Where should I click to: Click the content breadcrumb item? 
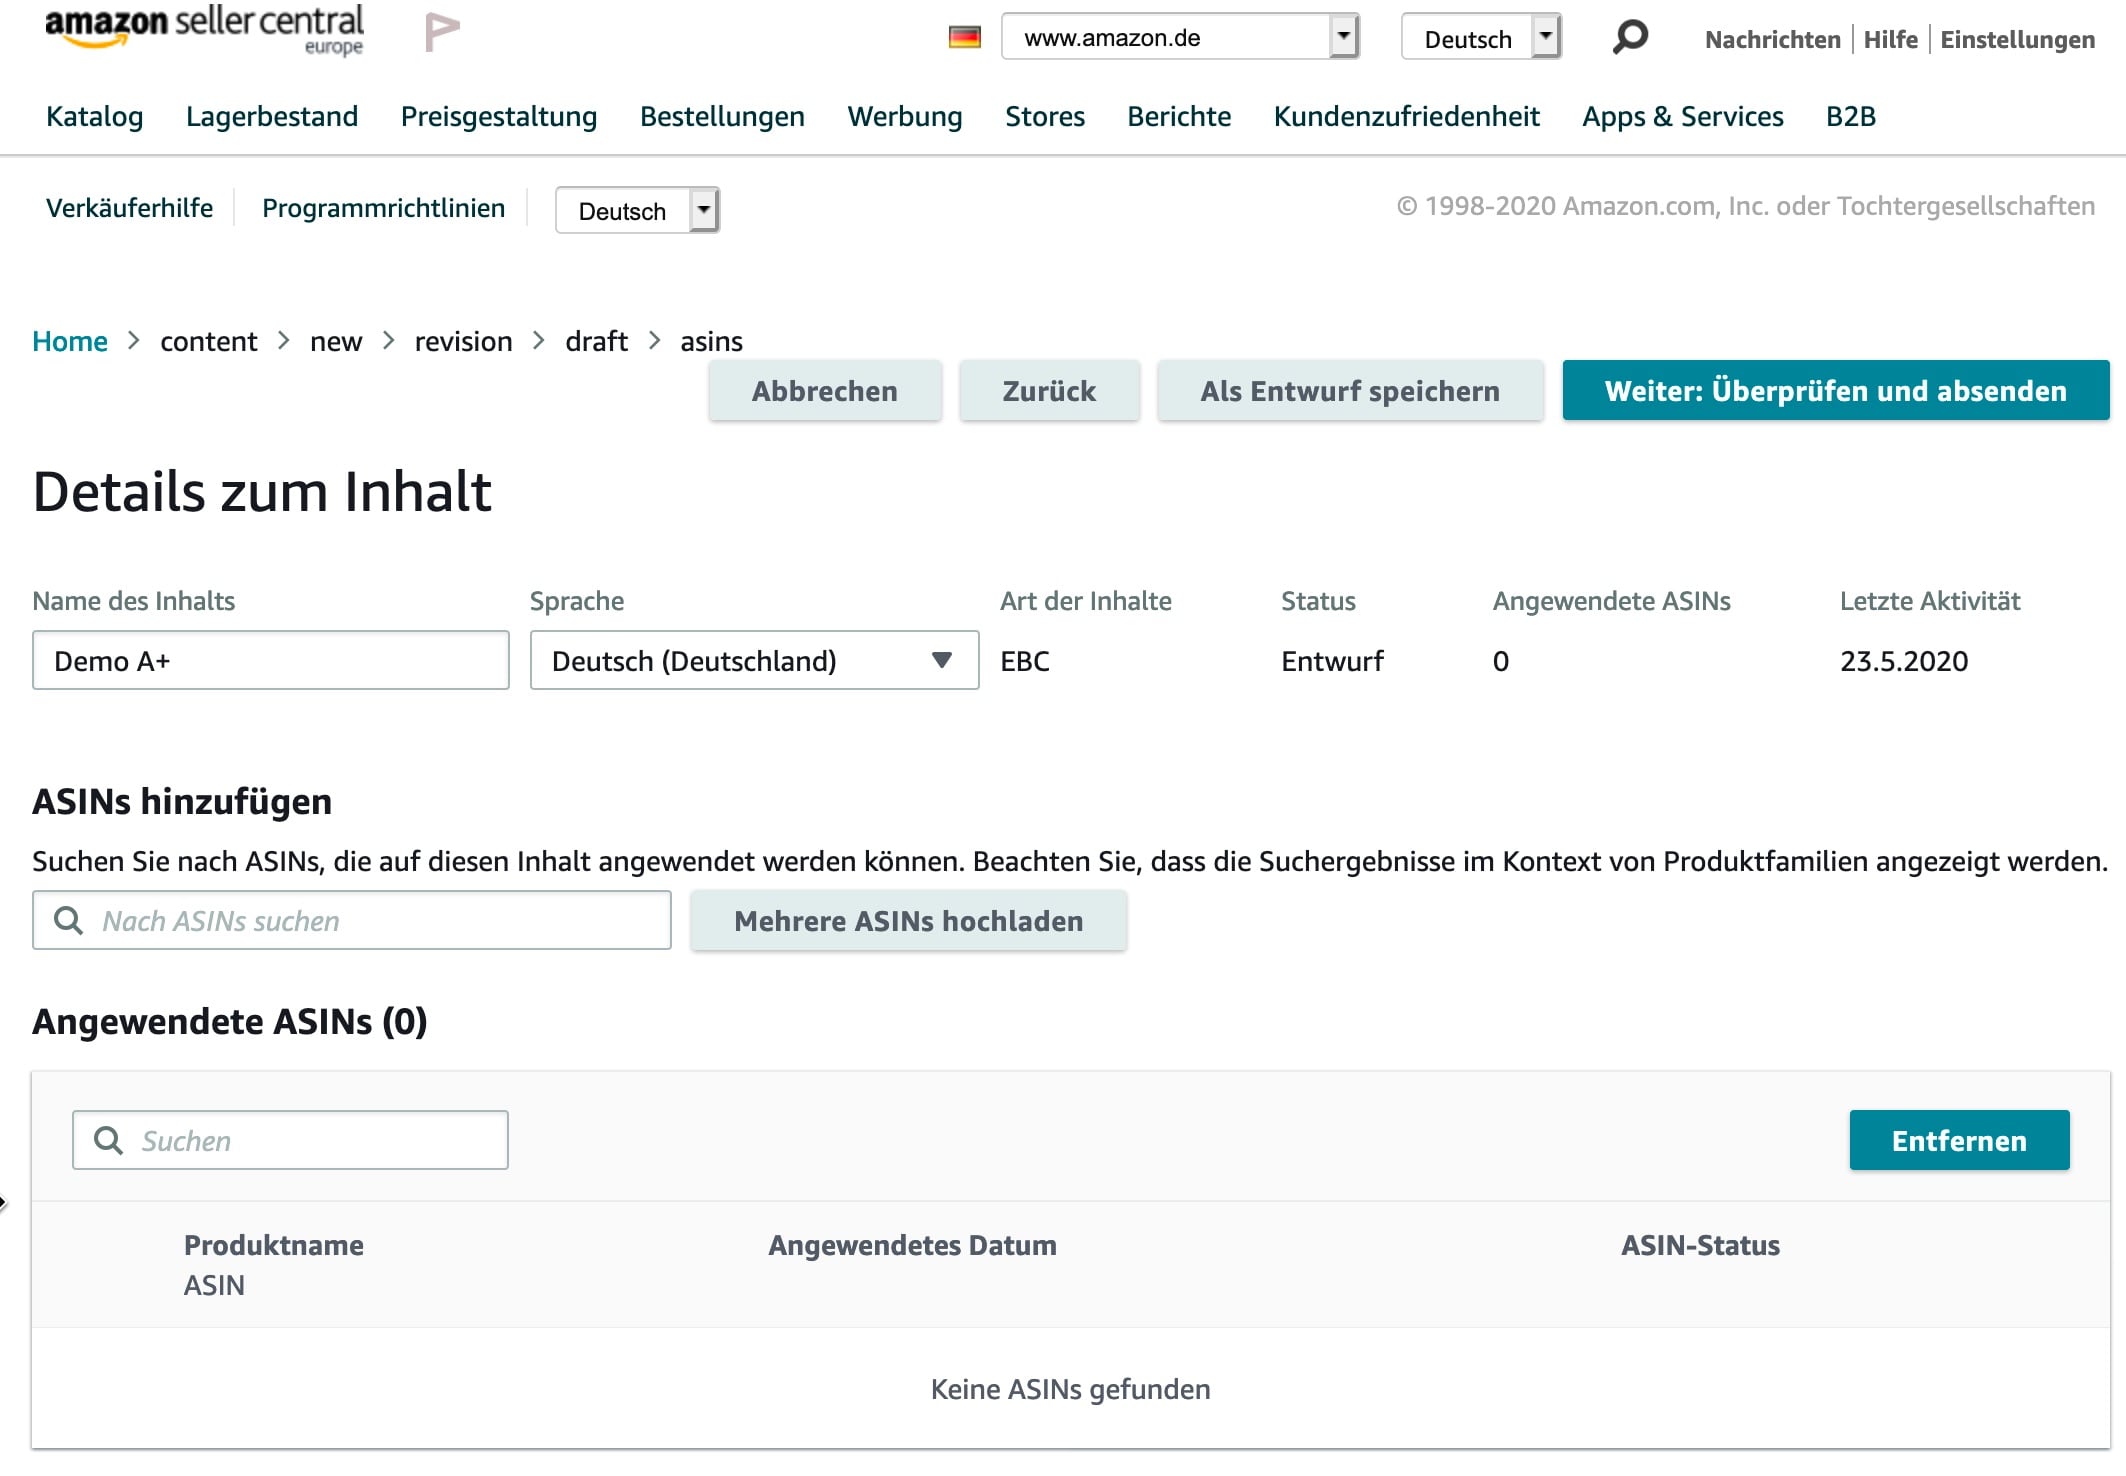209,341
